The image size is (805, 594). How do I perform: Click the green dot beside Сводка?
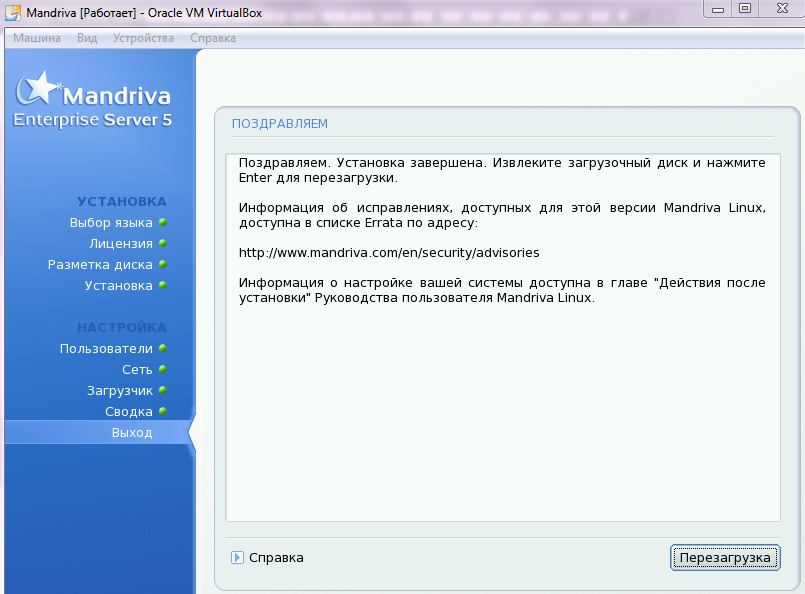tap(163, 411)
